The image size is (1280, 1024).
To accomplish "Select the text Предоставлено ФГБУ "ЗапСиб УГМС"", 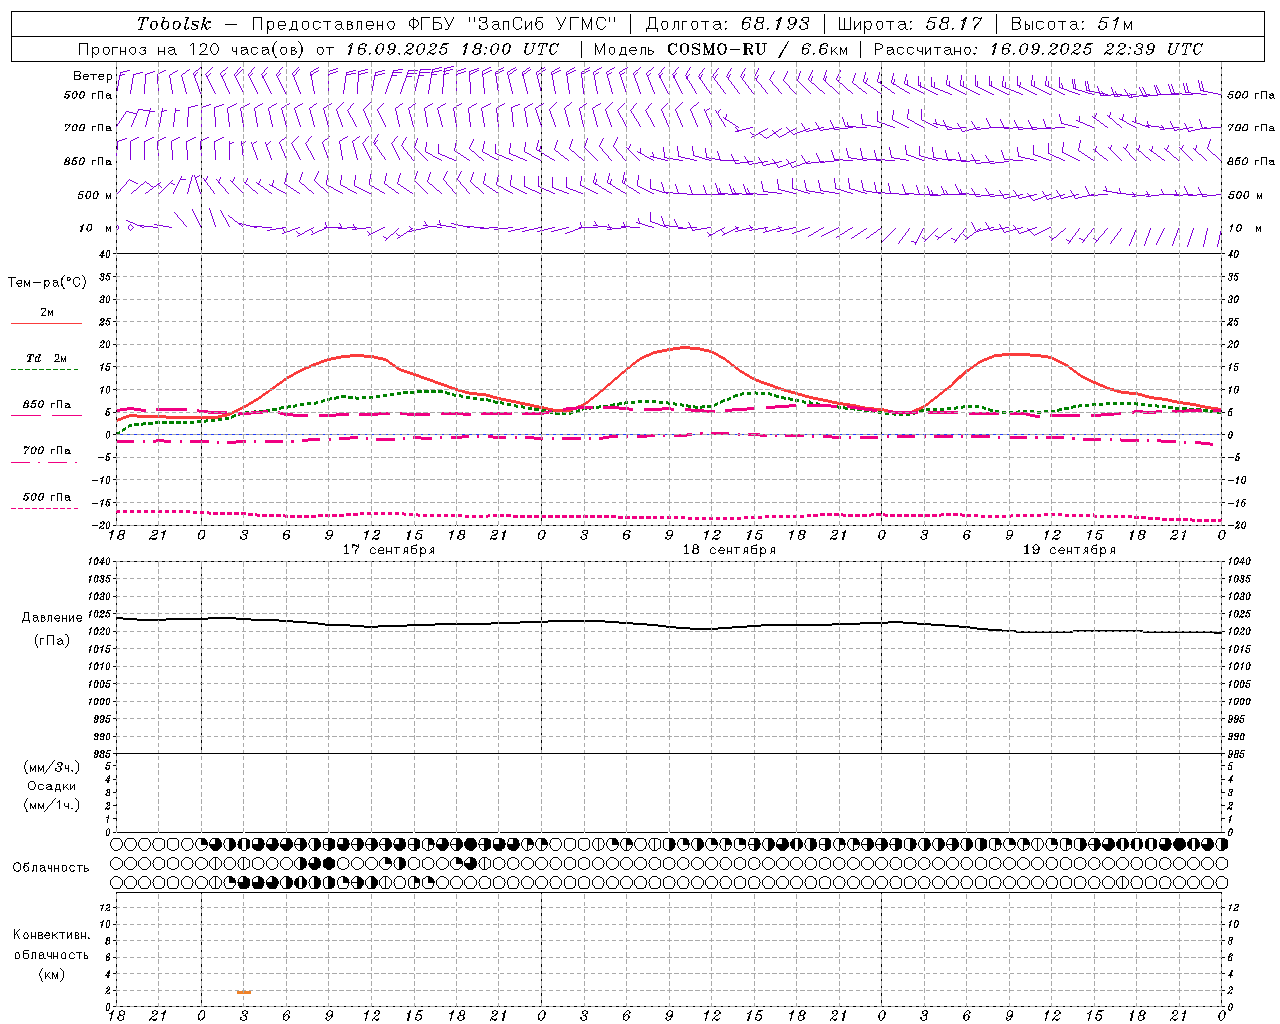I will click(434, 24).
